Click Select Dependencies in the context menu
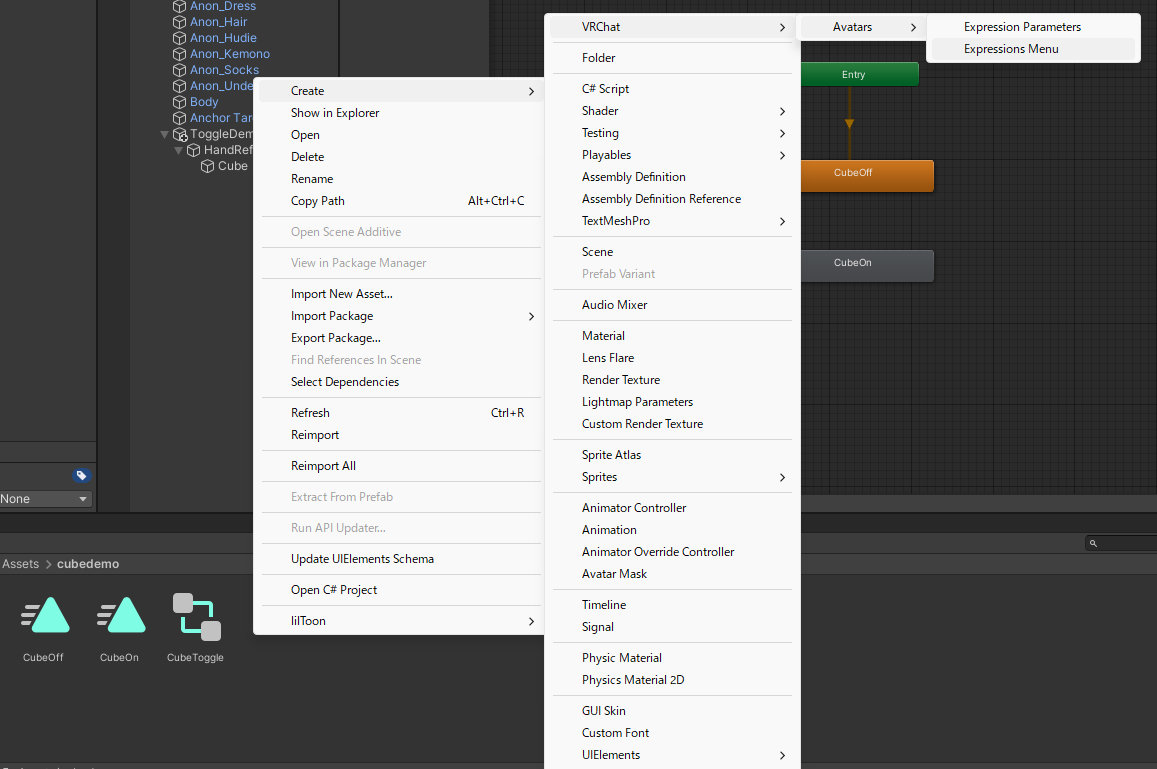The height and width of the screenshot is (769, 1157). (401, 382)
